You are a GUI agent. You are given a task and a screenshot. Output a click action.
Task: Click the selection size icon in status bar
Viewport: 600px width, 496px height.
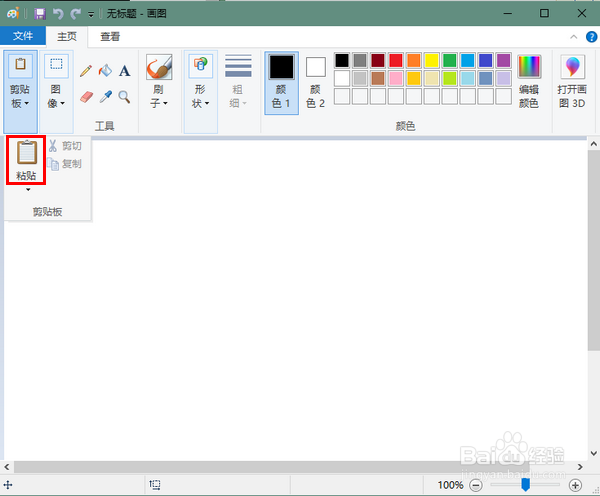click(x=155, y=485)
